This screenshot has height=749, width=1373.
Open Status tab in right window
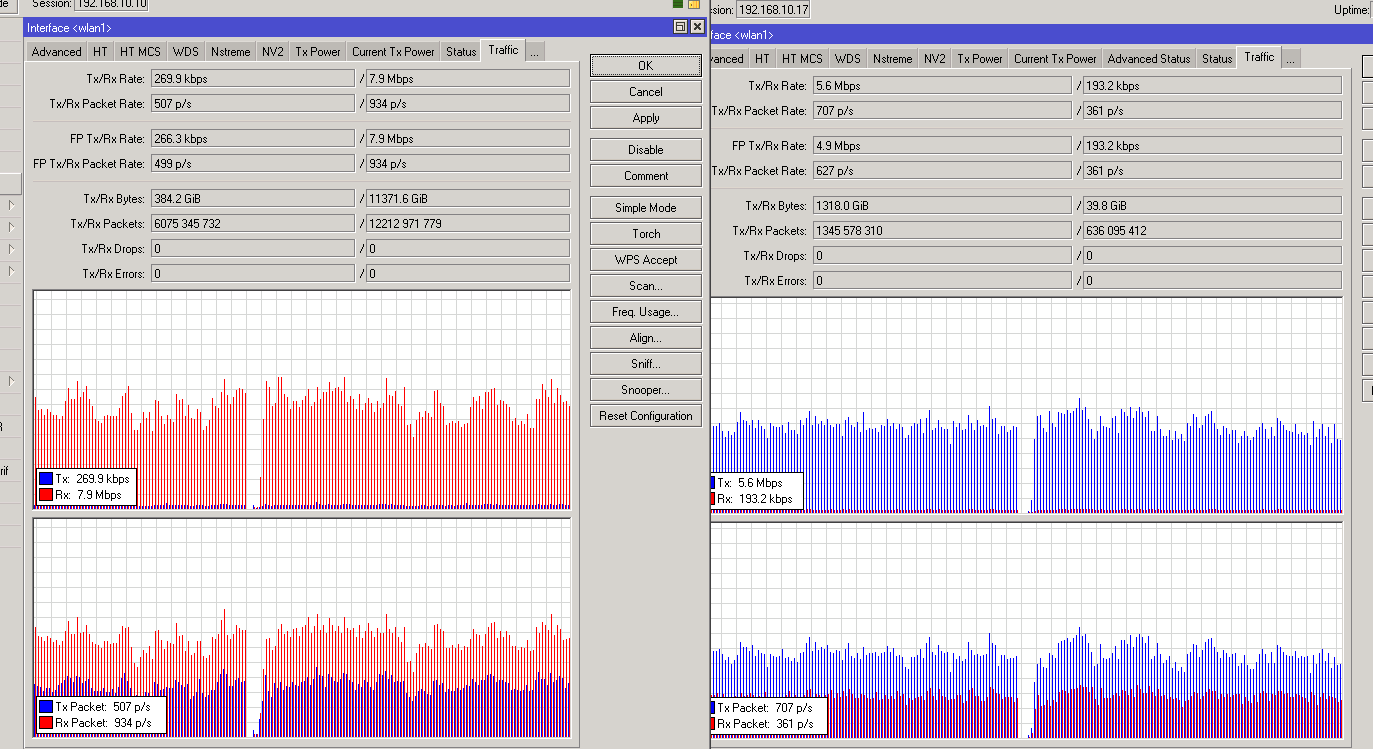tap(1217, 59)
